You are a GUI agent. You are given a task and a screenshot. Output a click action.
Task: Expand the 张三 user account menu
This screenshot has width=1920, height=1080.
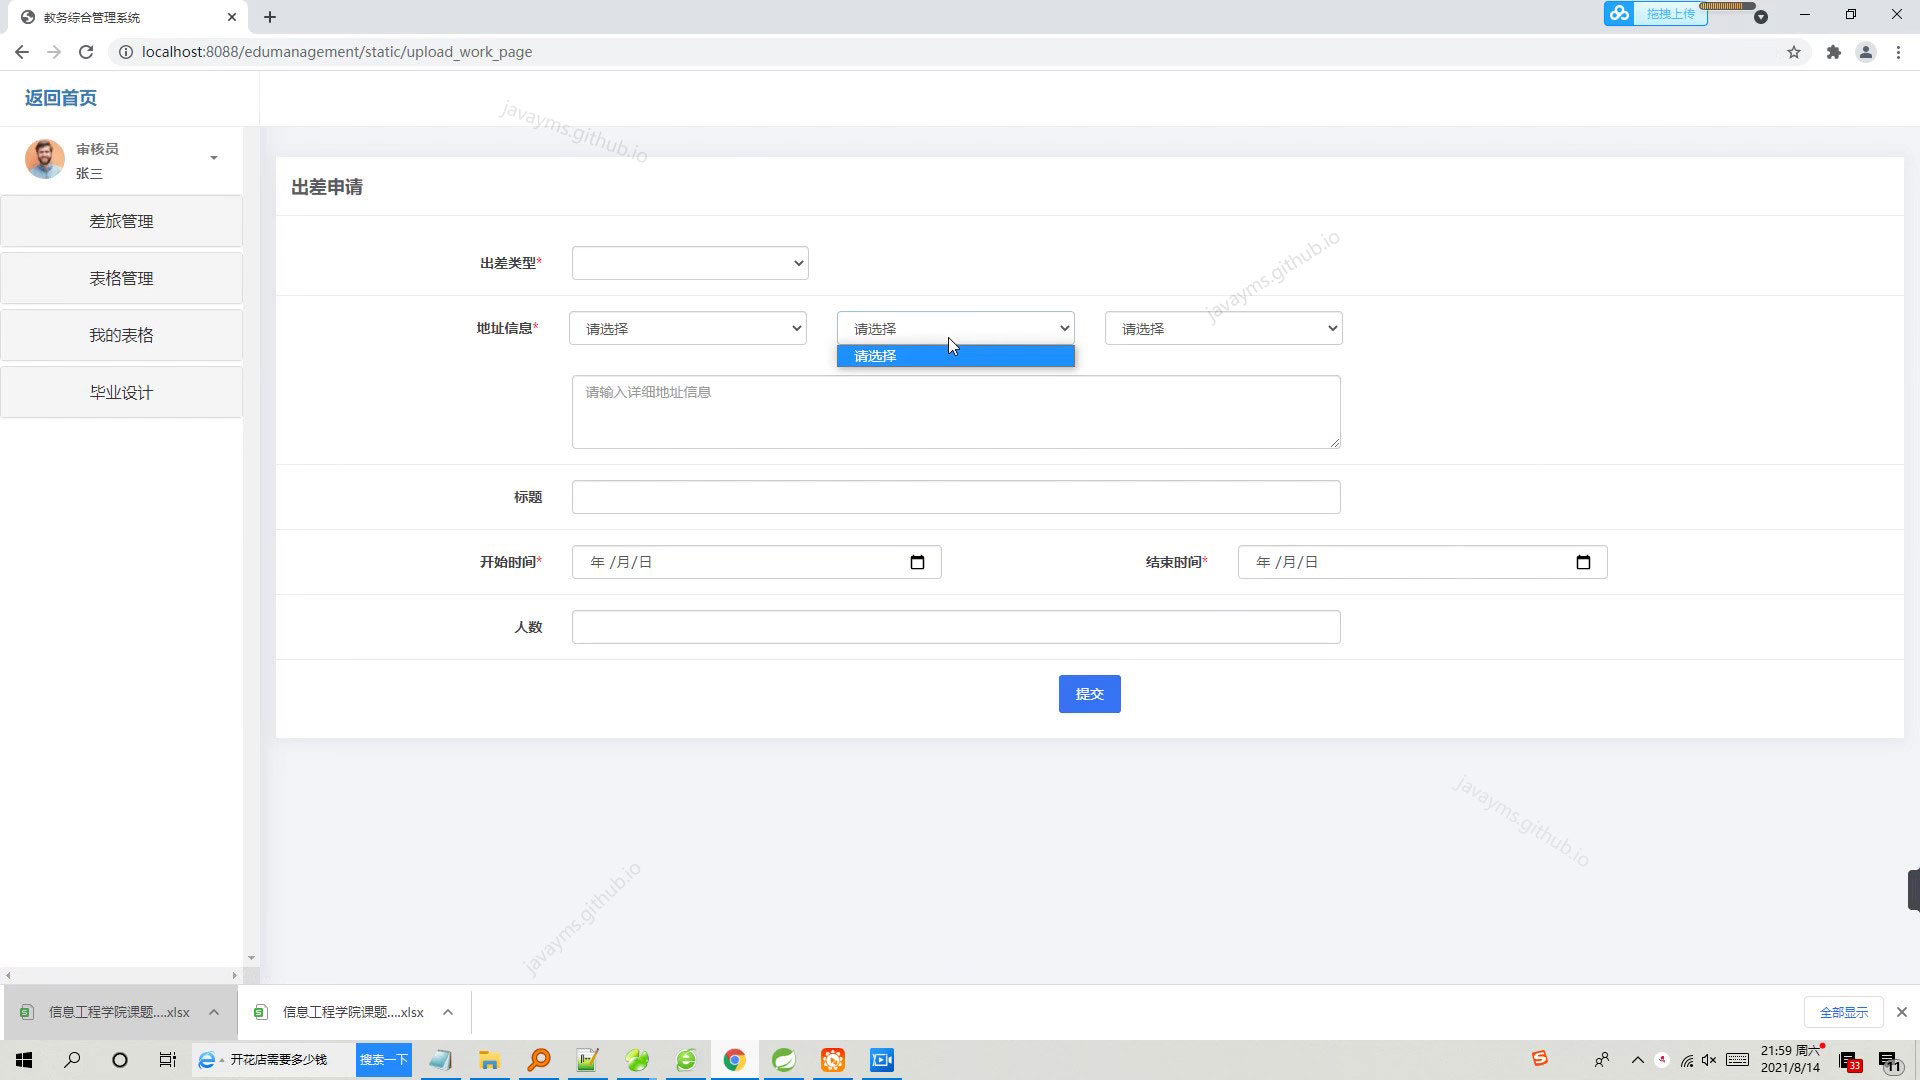(213, 158)
